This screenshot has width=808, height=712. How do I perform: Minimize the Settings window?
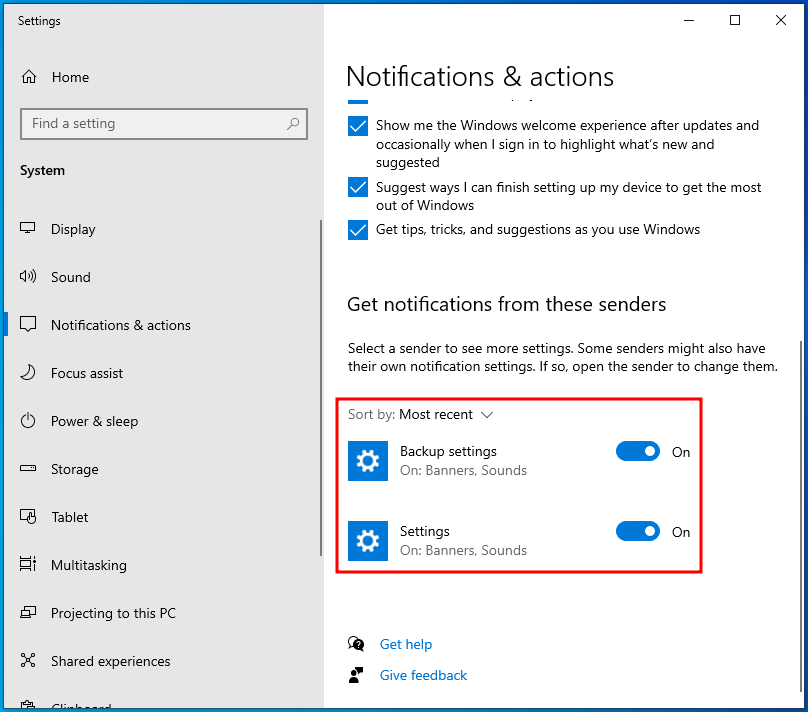[689, 20]
